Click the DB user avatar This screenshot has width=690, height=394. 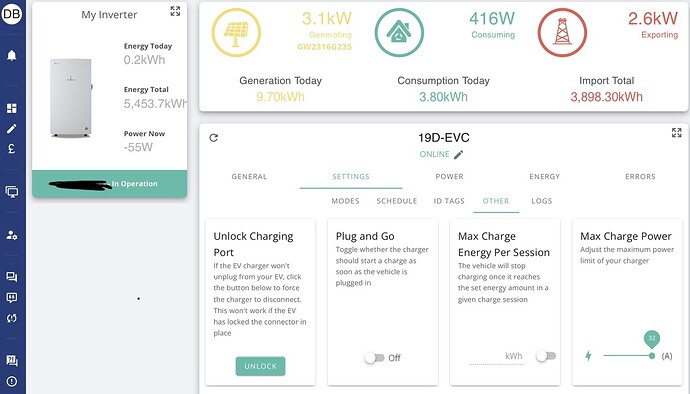coord(12,14)
